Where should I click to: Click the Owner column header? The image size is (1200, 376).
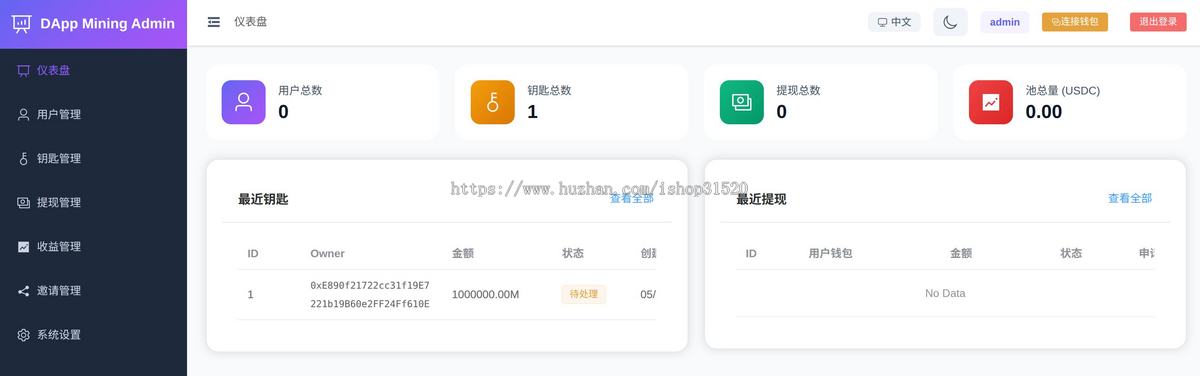click(x=328, y=254)
